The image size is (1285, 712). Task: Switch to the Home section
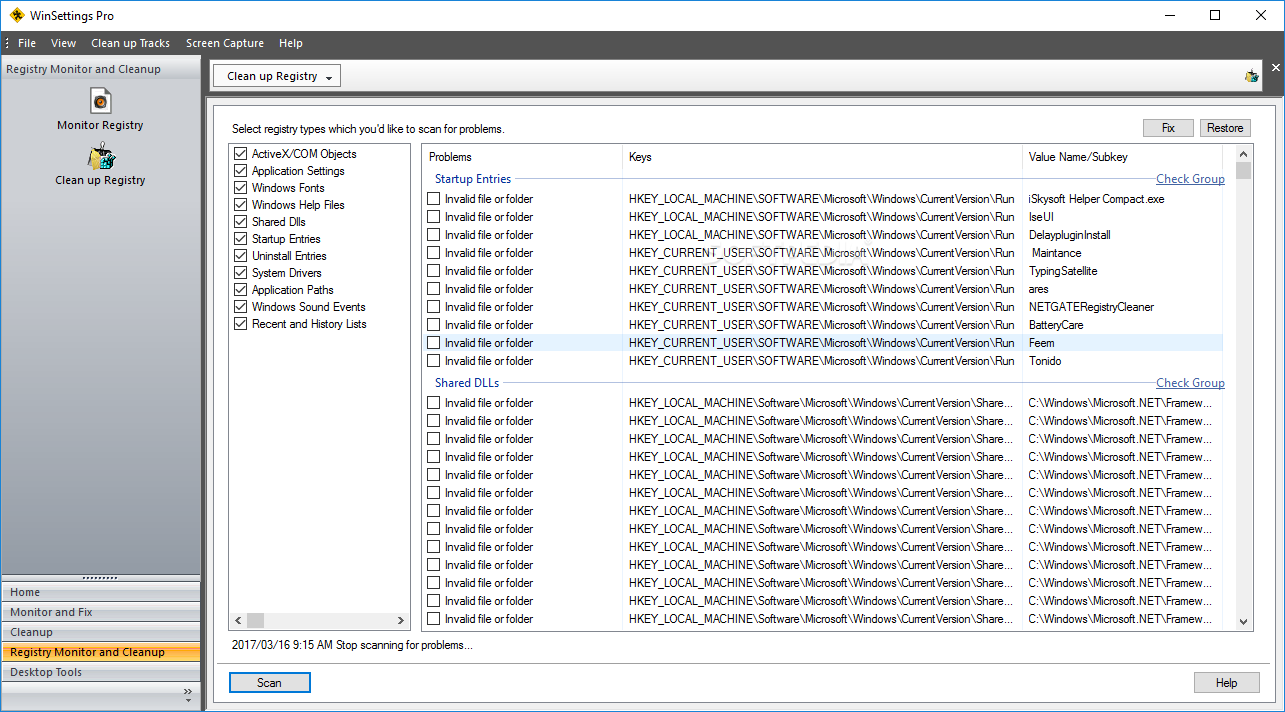pos(100,592)
